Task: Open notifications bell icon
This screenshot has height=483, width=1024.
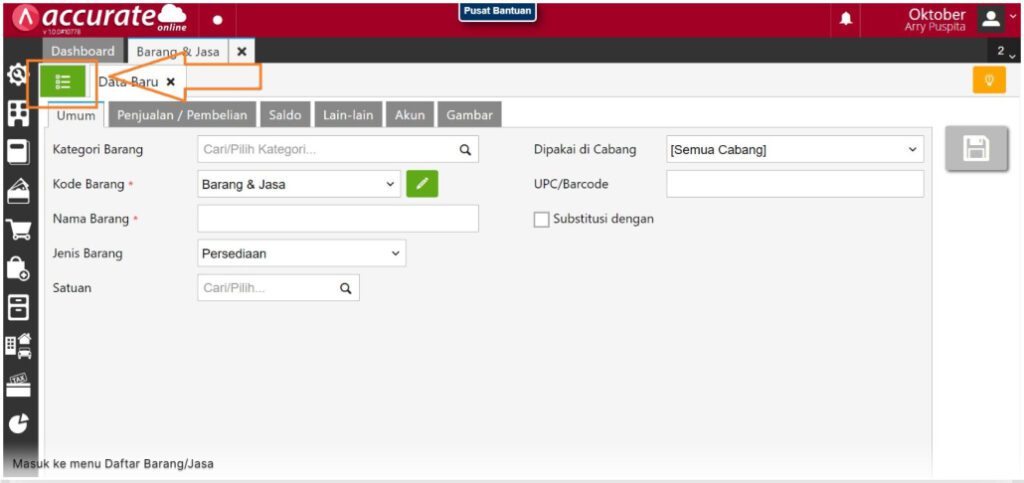Action: click(845, 19)
